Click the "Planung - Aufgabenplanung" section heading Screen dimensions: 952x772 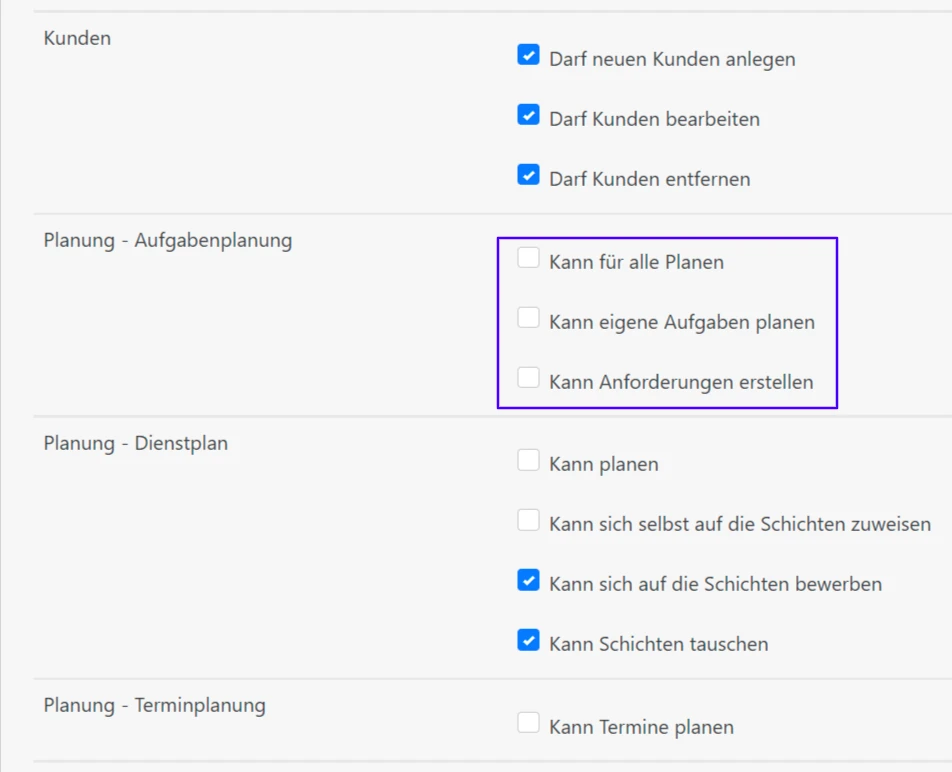click(x=166, y=240)
